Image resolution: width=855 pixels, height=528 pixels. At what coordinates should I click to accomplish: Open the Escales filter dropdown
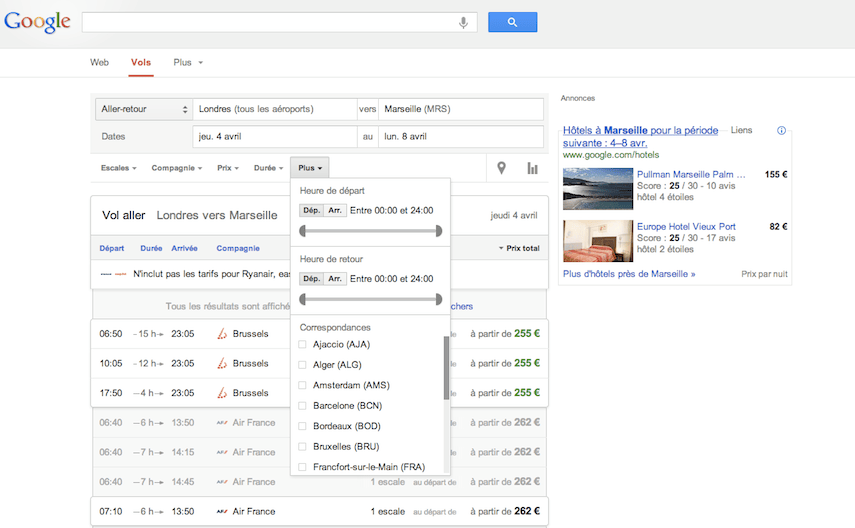118,168
